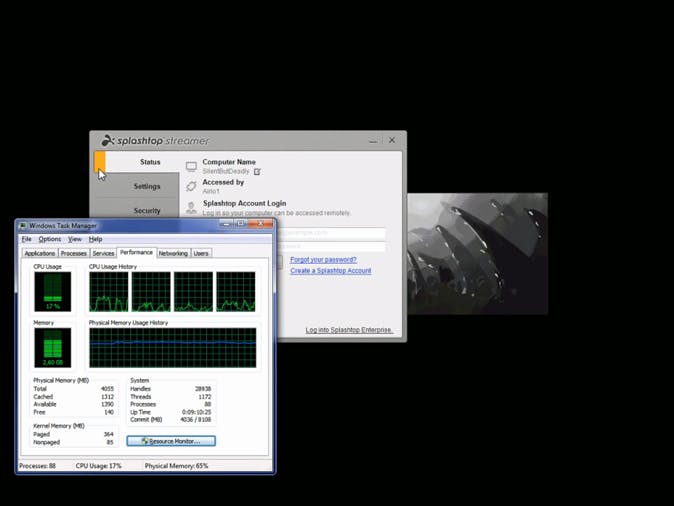Open the File menu in Task Manager

point(27,239)
